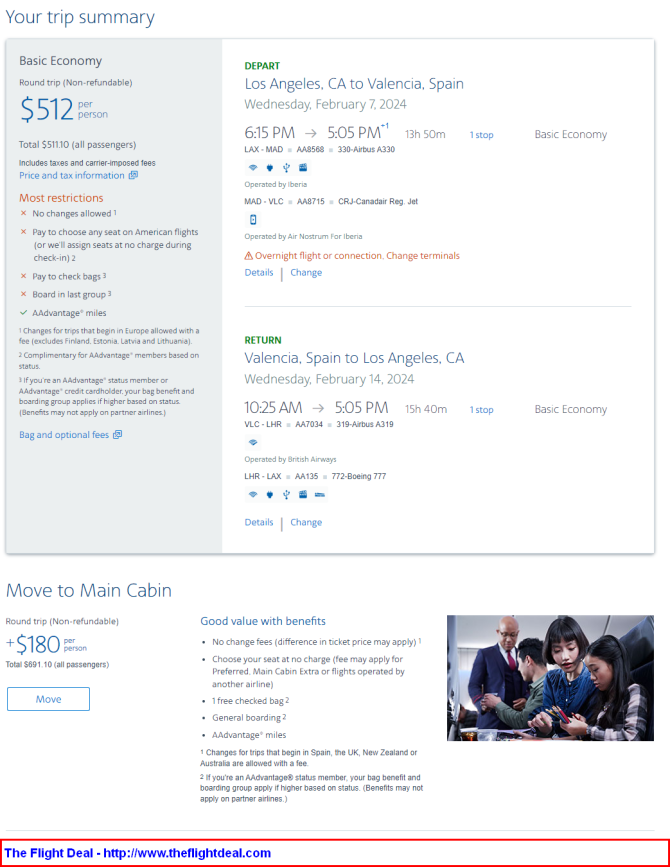Click the lie-flat seat icon on LHR - LAX
This screenshot has width=670, height=867.
pos(320,493)
